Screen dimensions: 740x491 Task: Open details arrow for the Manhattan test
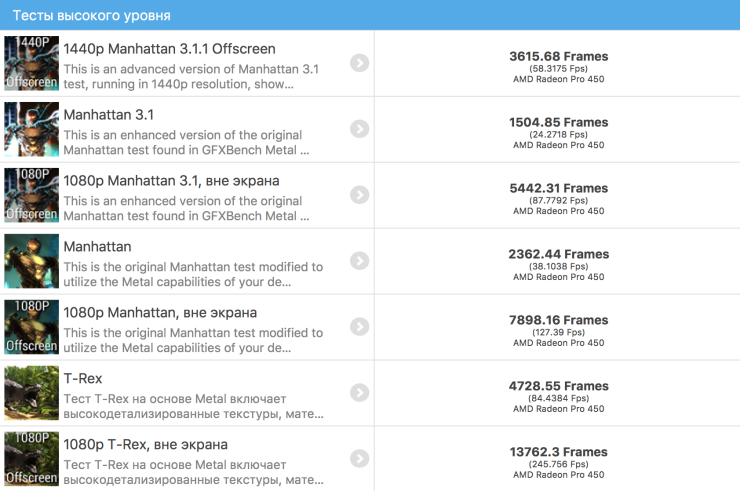point(360,261)
